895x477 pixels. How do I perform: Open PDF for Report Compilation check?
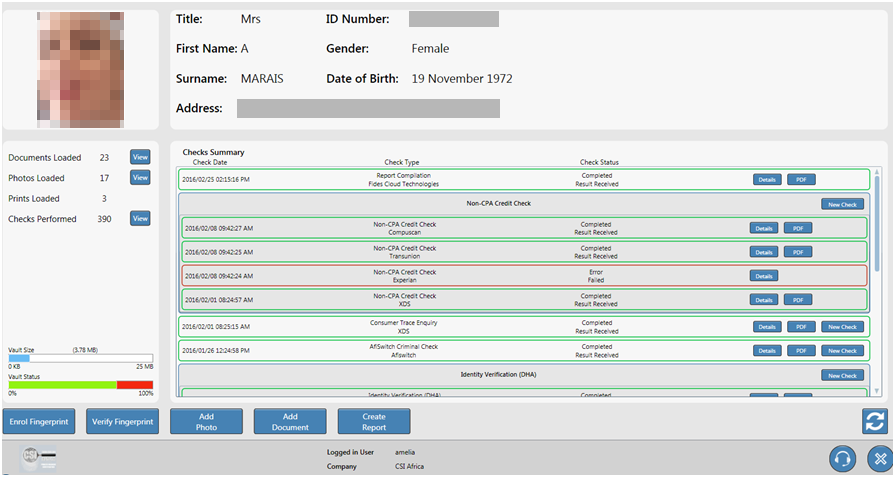click(801, 180)
